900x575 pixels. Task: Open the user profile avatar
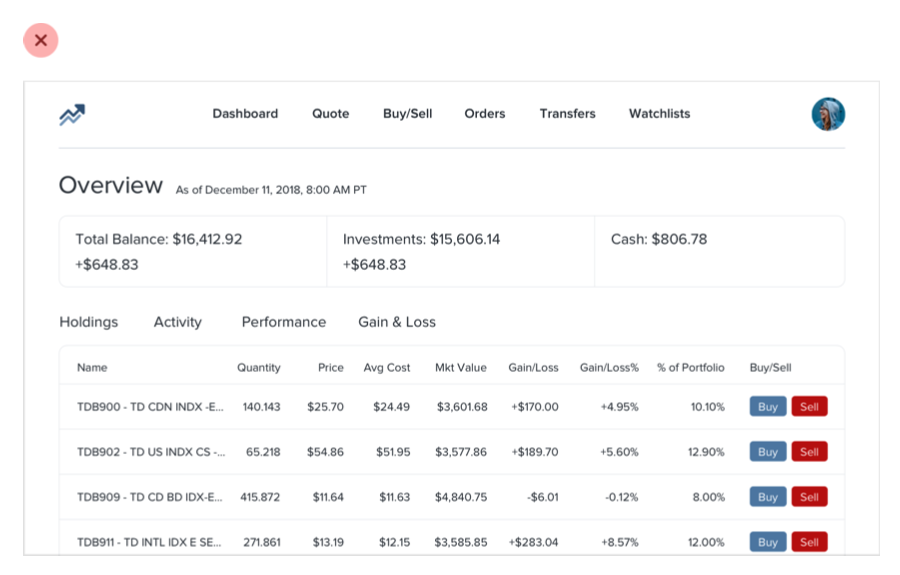point(828,114)
